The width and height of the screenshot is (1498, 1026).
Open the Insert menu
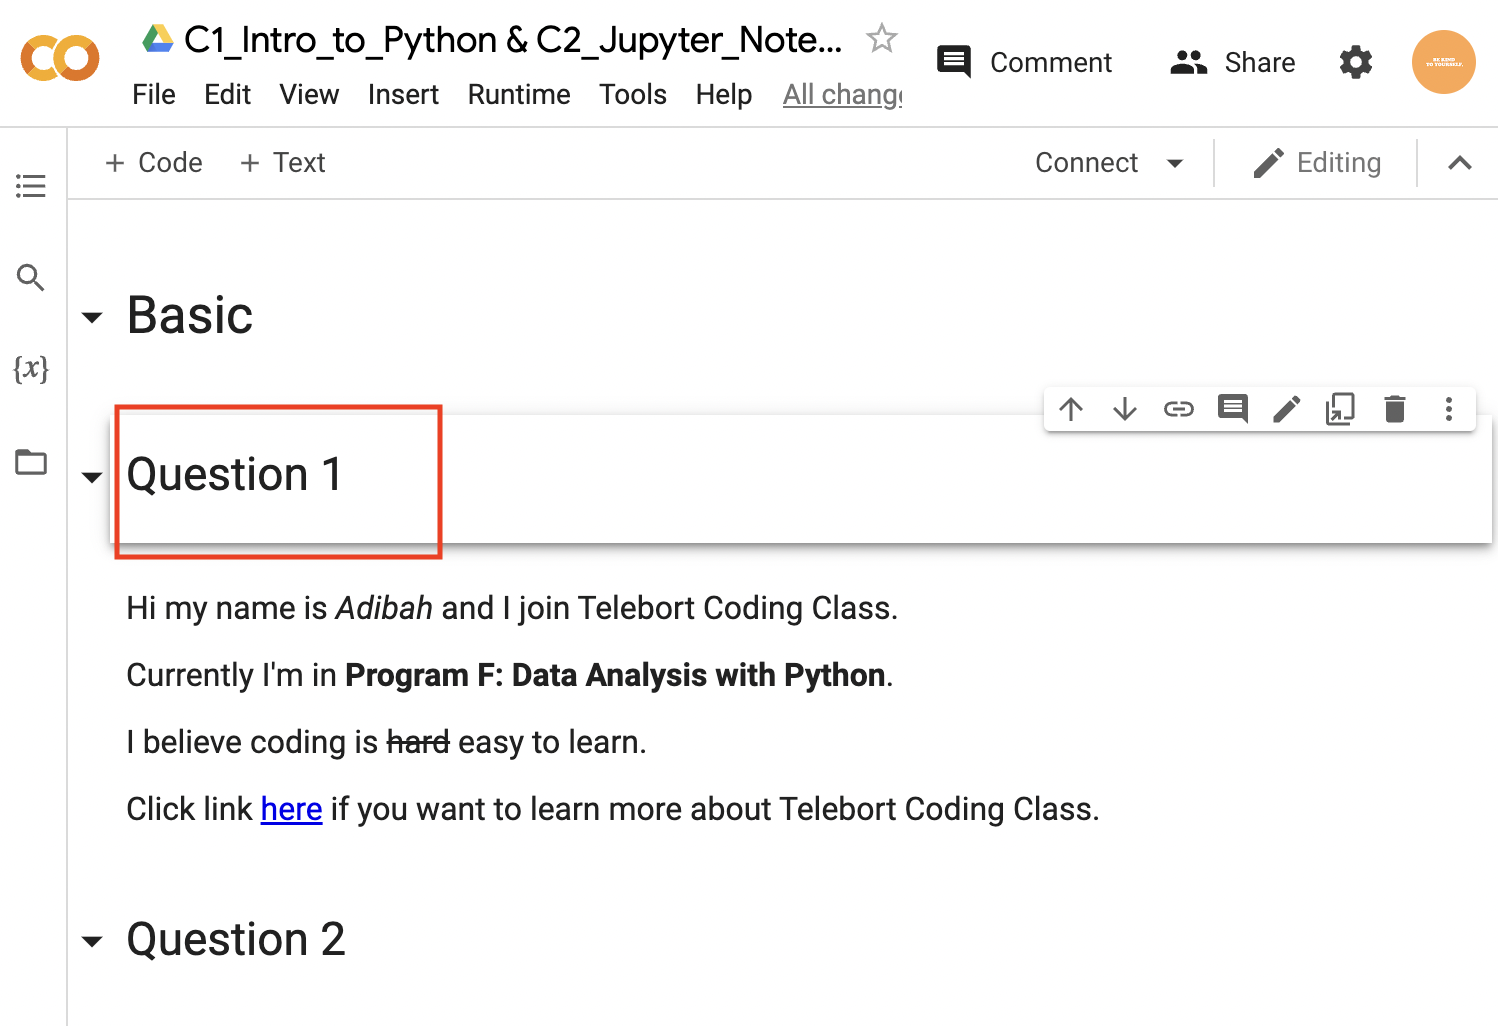click(x=403, y=95)
